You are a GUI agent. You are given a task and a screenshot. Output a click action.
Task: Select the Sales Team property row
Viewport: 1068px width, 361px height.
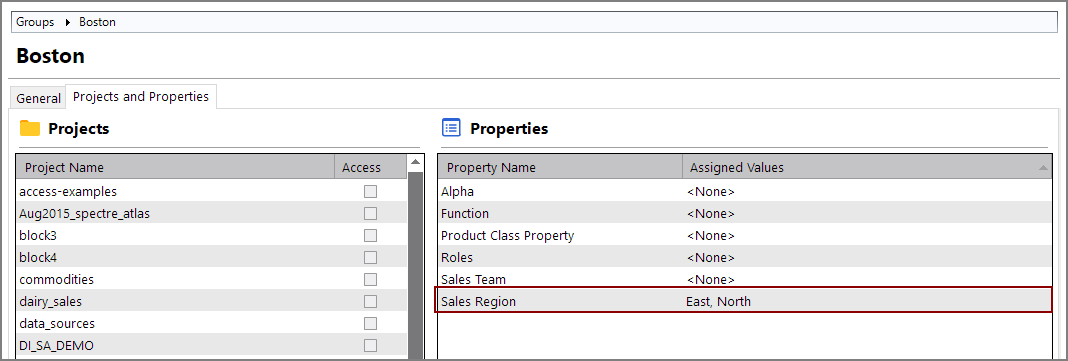click(x=744, y=279)
